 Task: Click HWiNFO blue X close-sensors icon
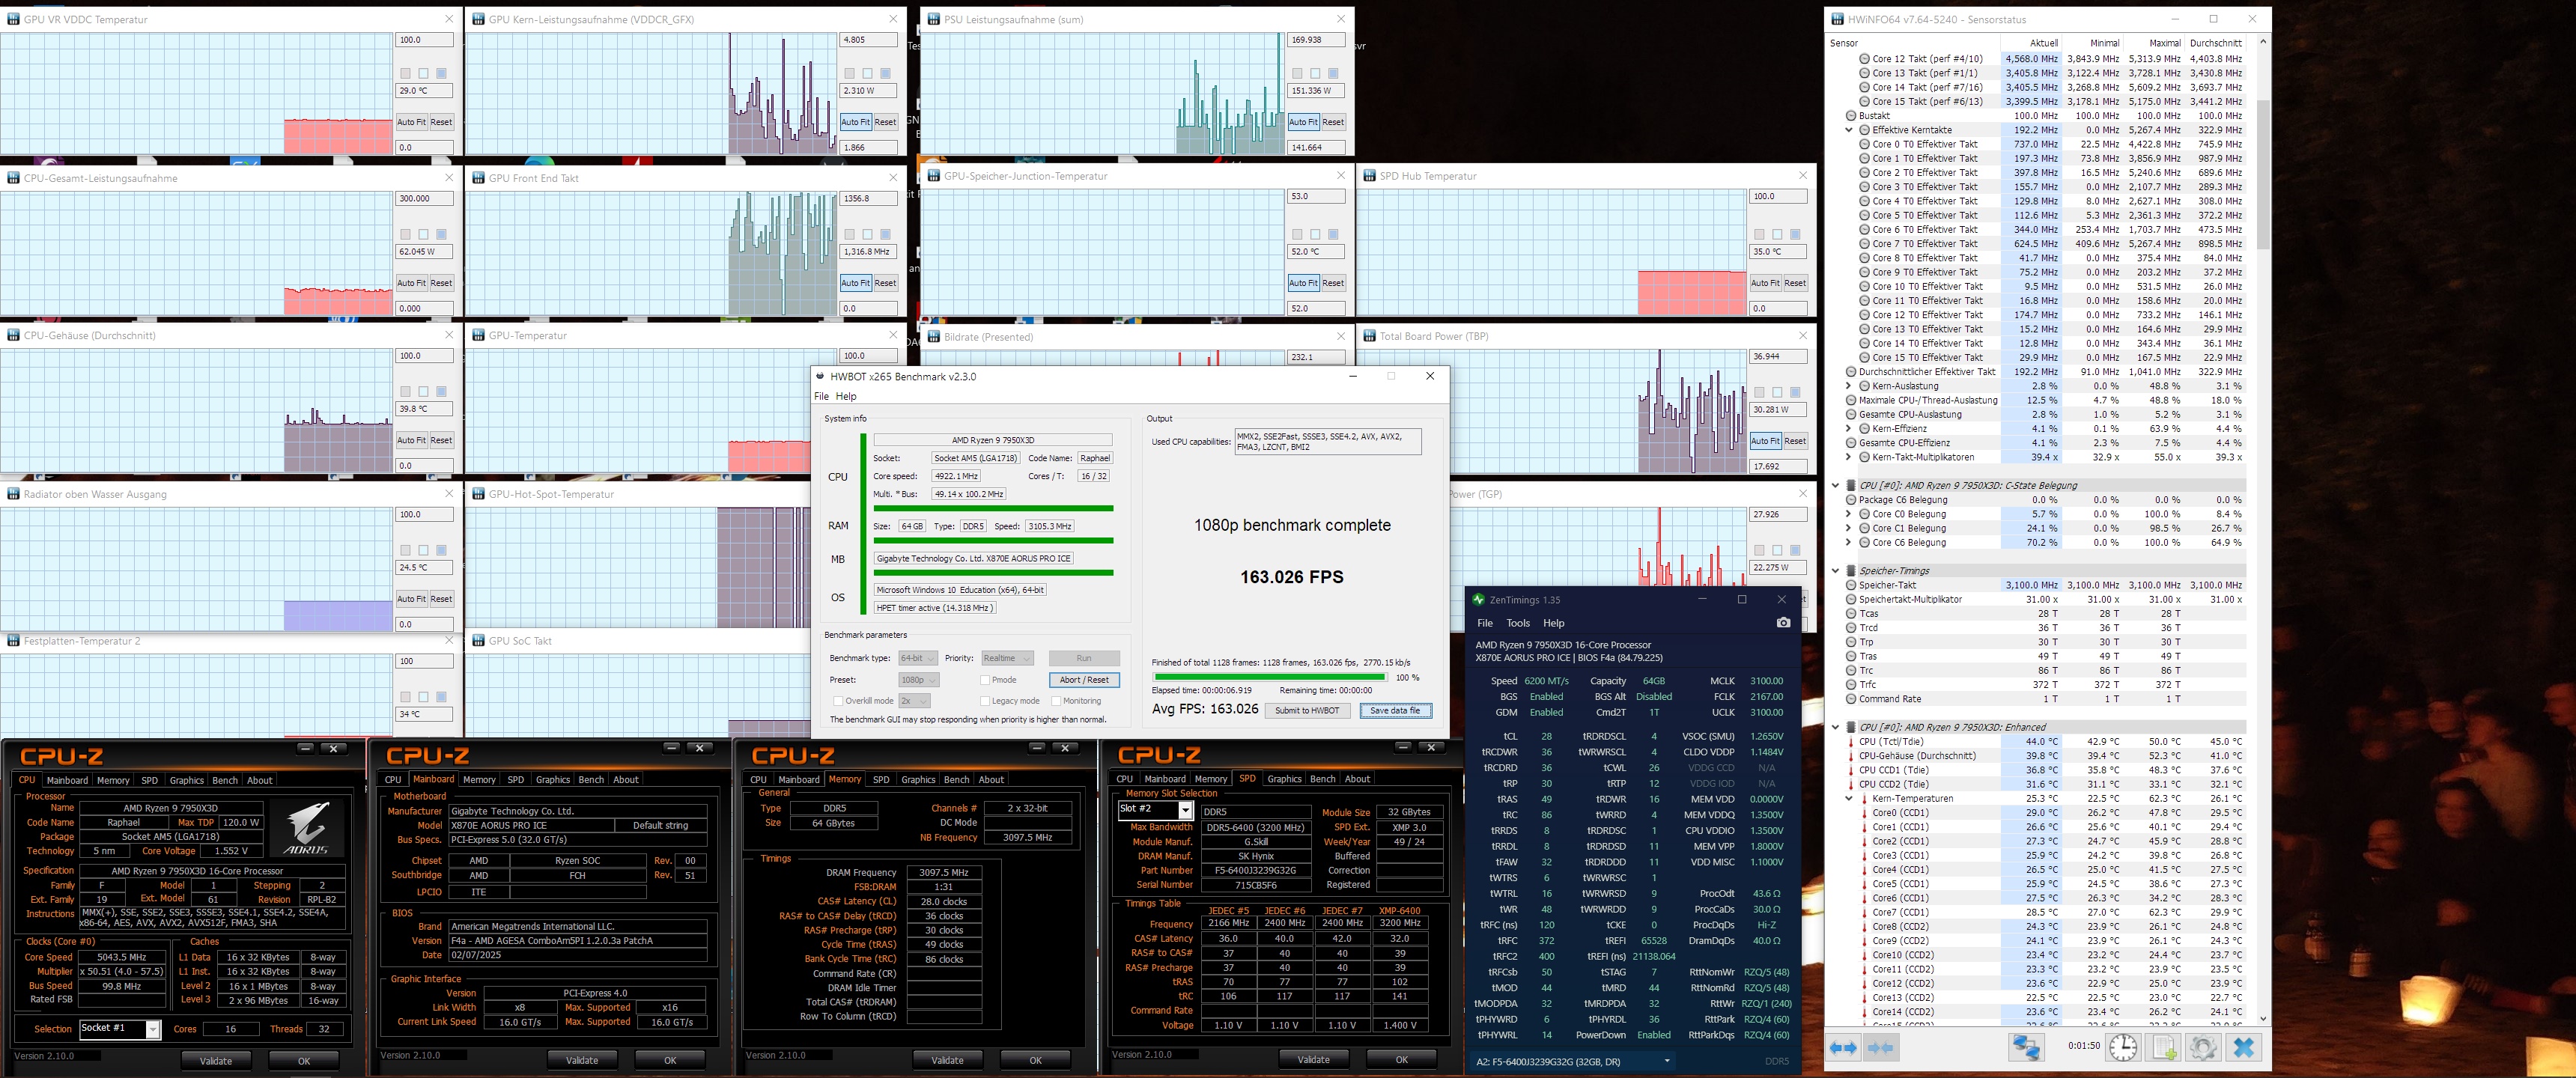[2244, 1047]
